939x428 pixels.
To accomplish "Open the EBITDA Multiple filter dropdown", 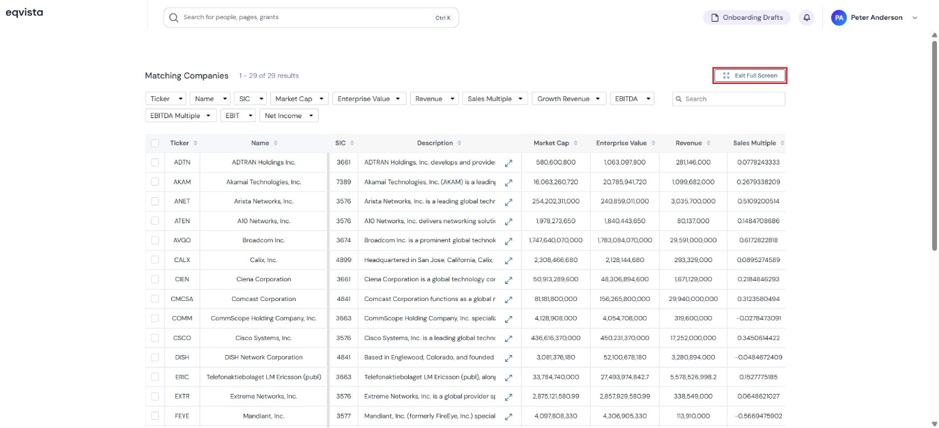I will pos(181,116).
